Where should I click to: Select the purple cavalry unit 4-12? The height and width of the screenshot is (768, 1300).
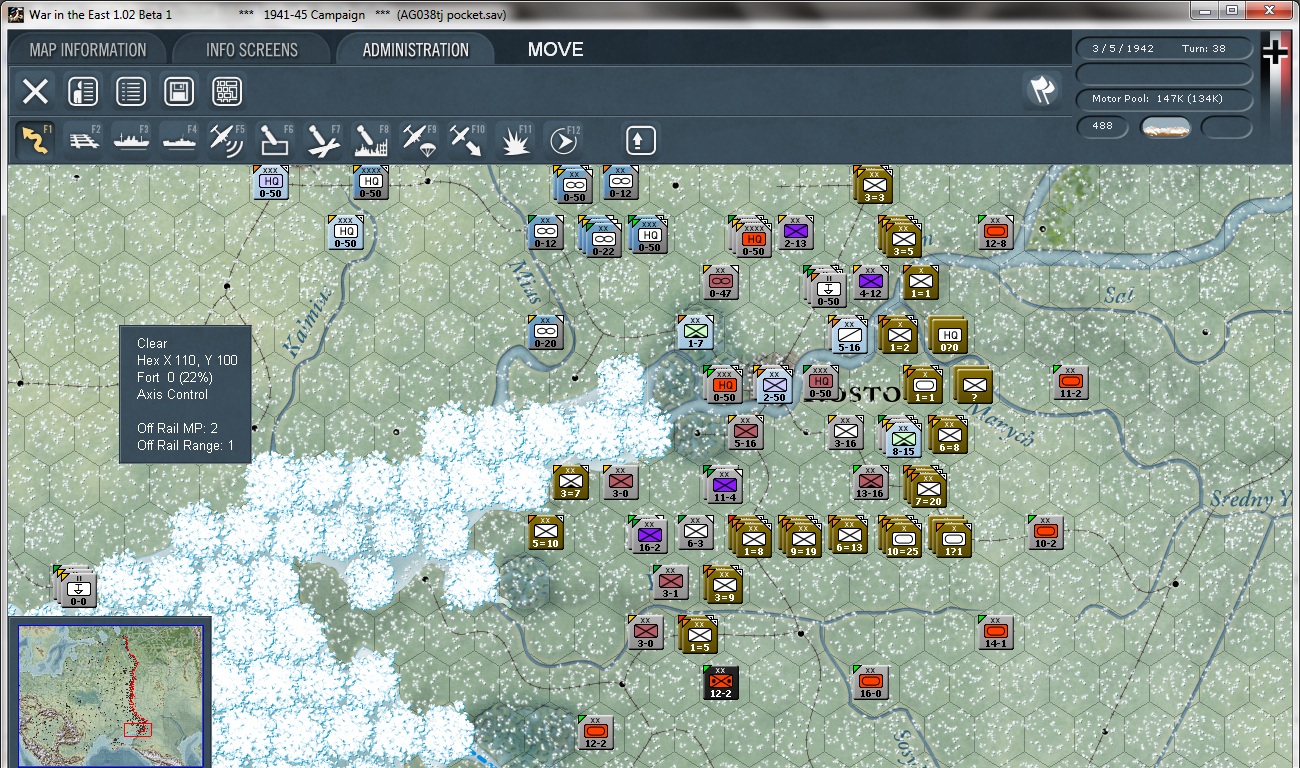pos(870,283)
